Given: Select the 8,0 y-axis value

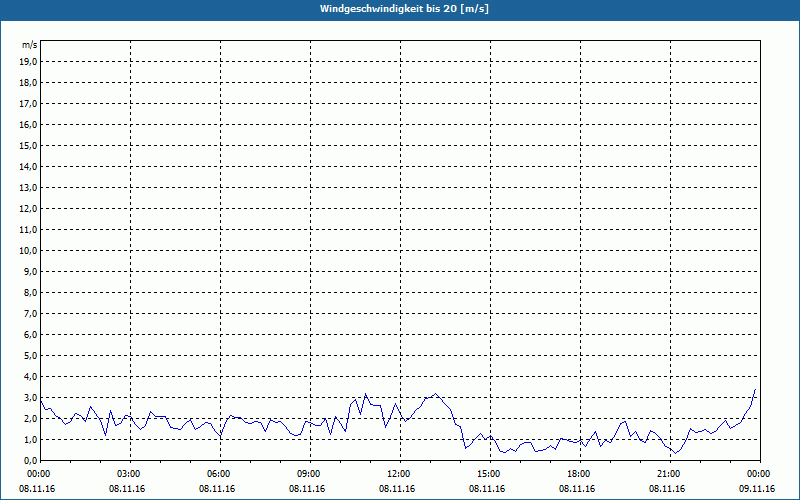Looking at the screenshot, I should pos(30,292).
